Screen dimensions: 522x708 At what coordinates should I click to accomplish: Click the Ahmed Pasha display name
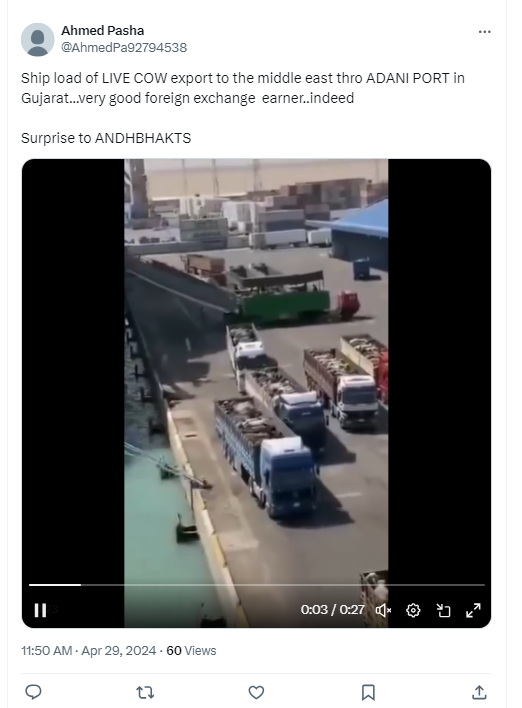(x=103, y=31)
